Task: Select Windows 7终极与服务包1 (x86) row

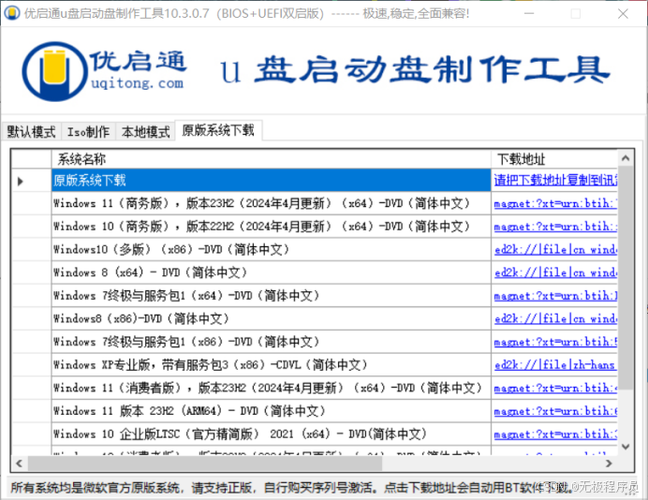Action: 271,342
